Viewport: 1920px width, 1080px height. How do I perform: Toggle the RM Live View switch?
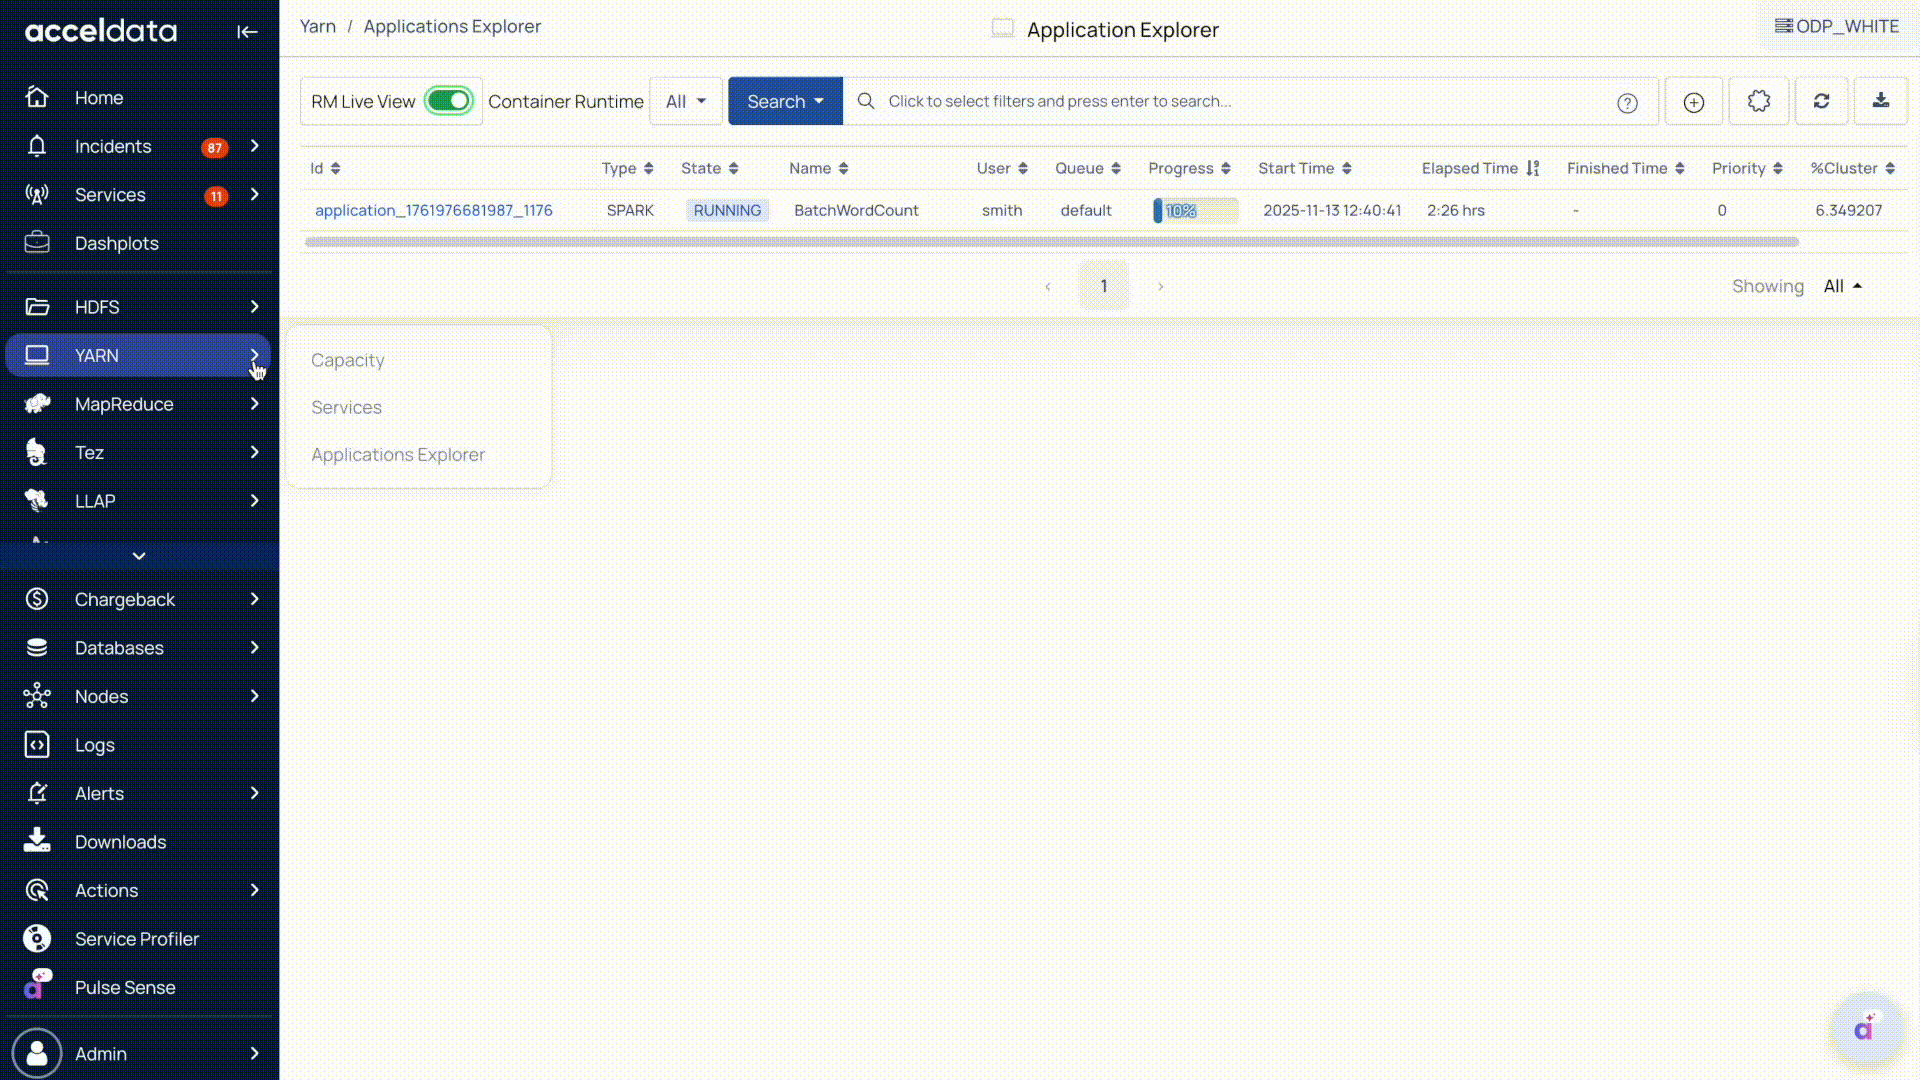pyautogui.click(x=448, y=101)
